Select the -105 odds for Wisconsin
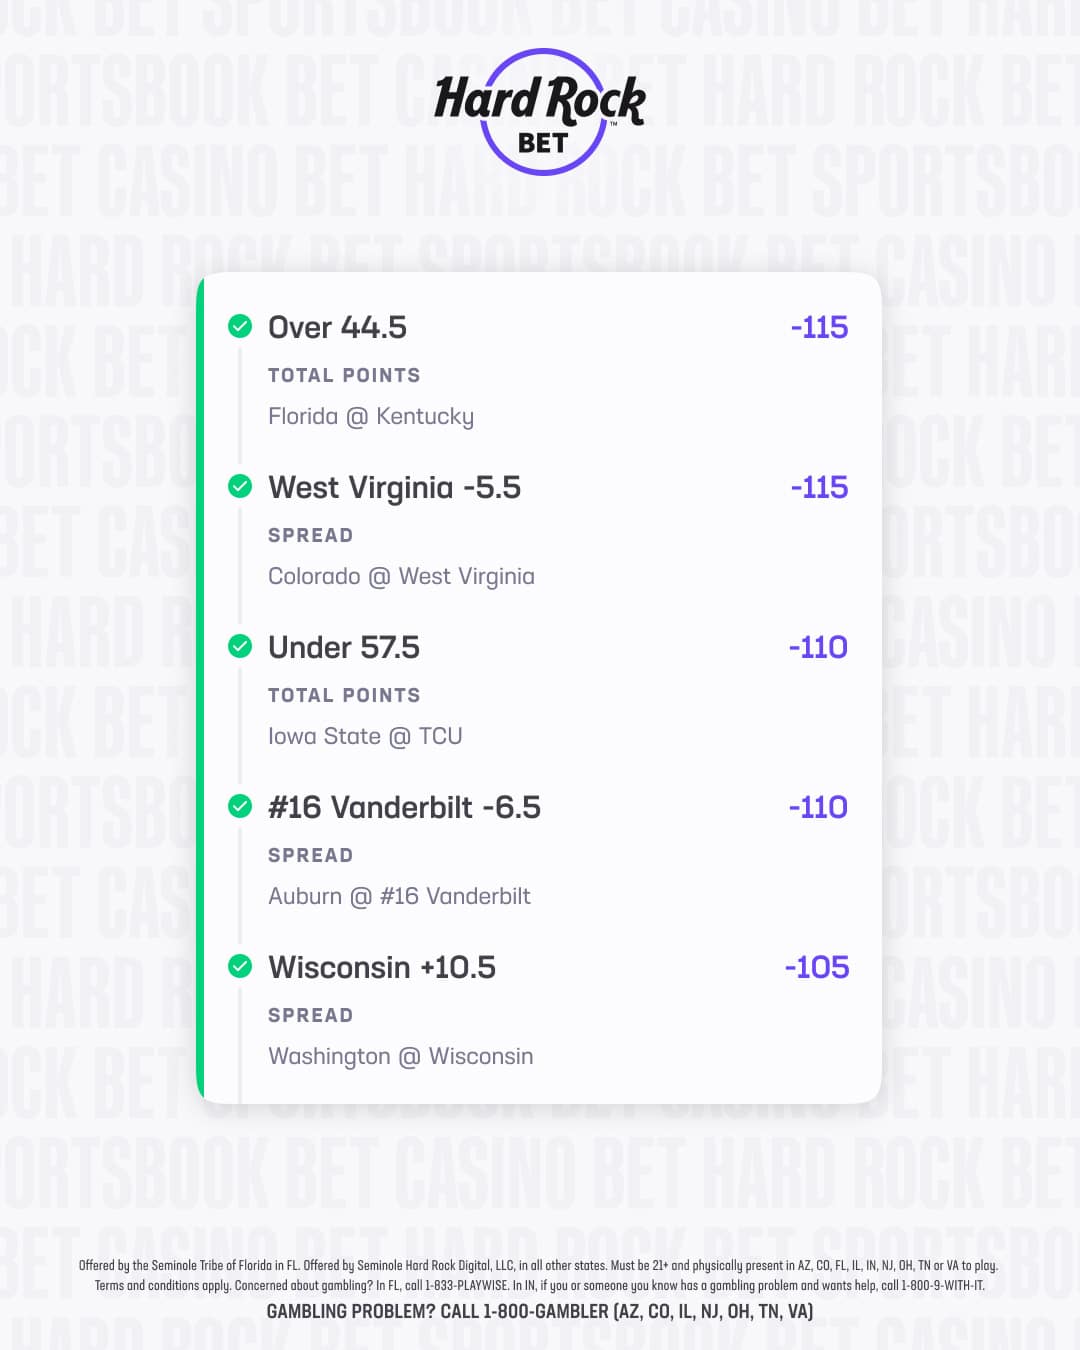Image resolution: width=1080 pixels, height=1350 pixels. (817, 967)
